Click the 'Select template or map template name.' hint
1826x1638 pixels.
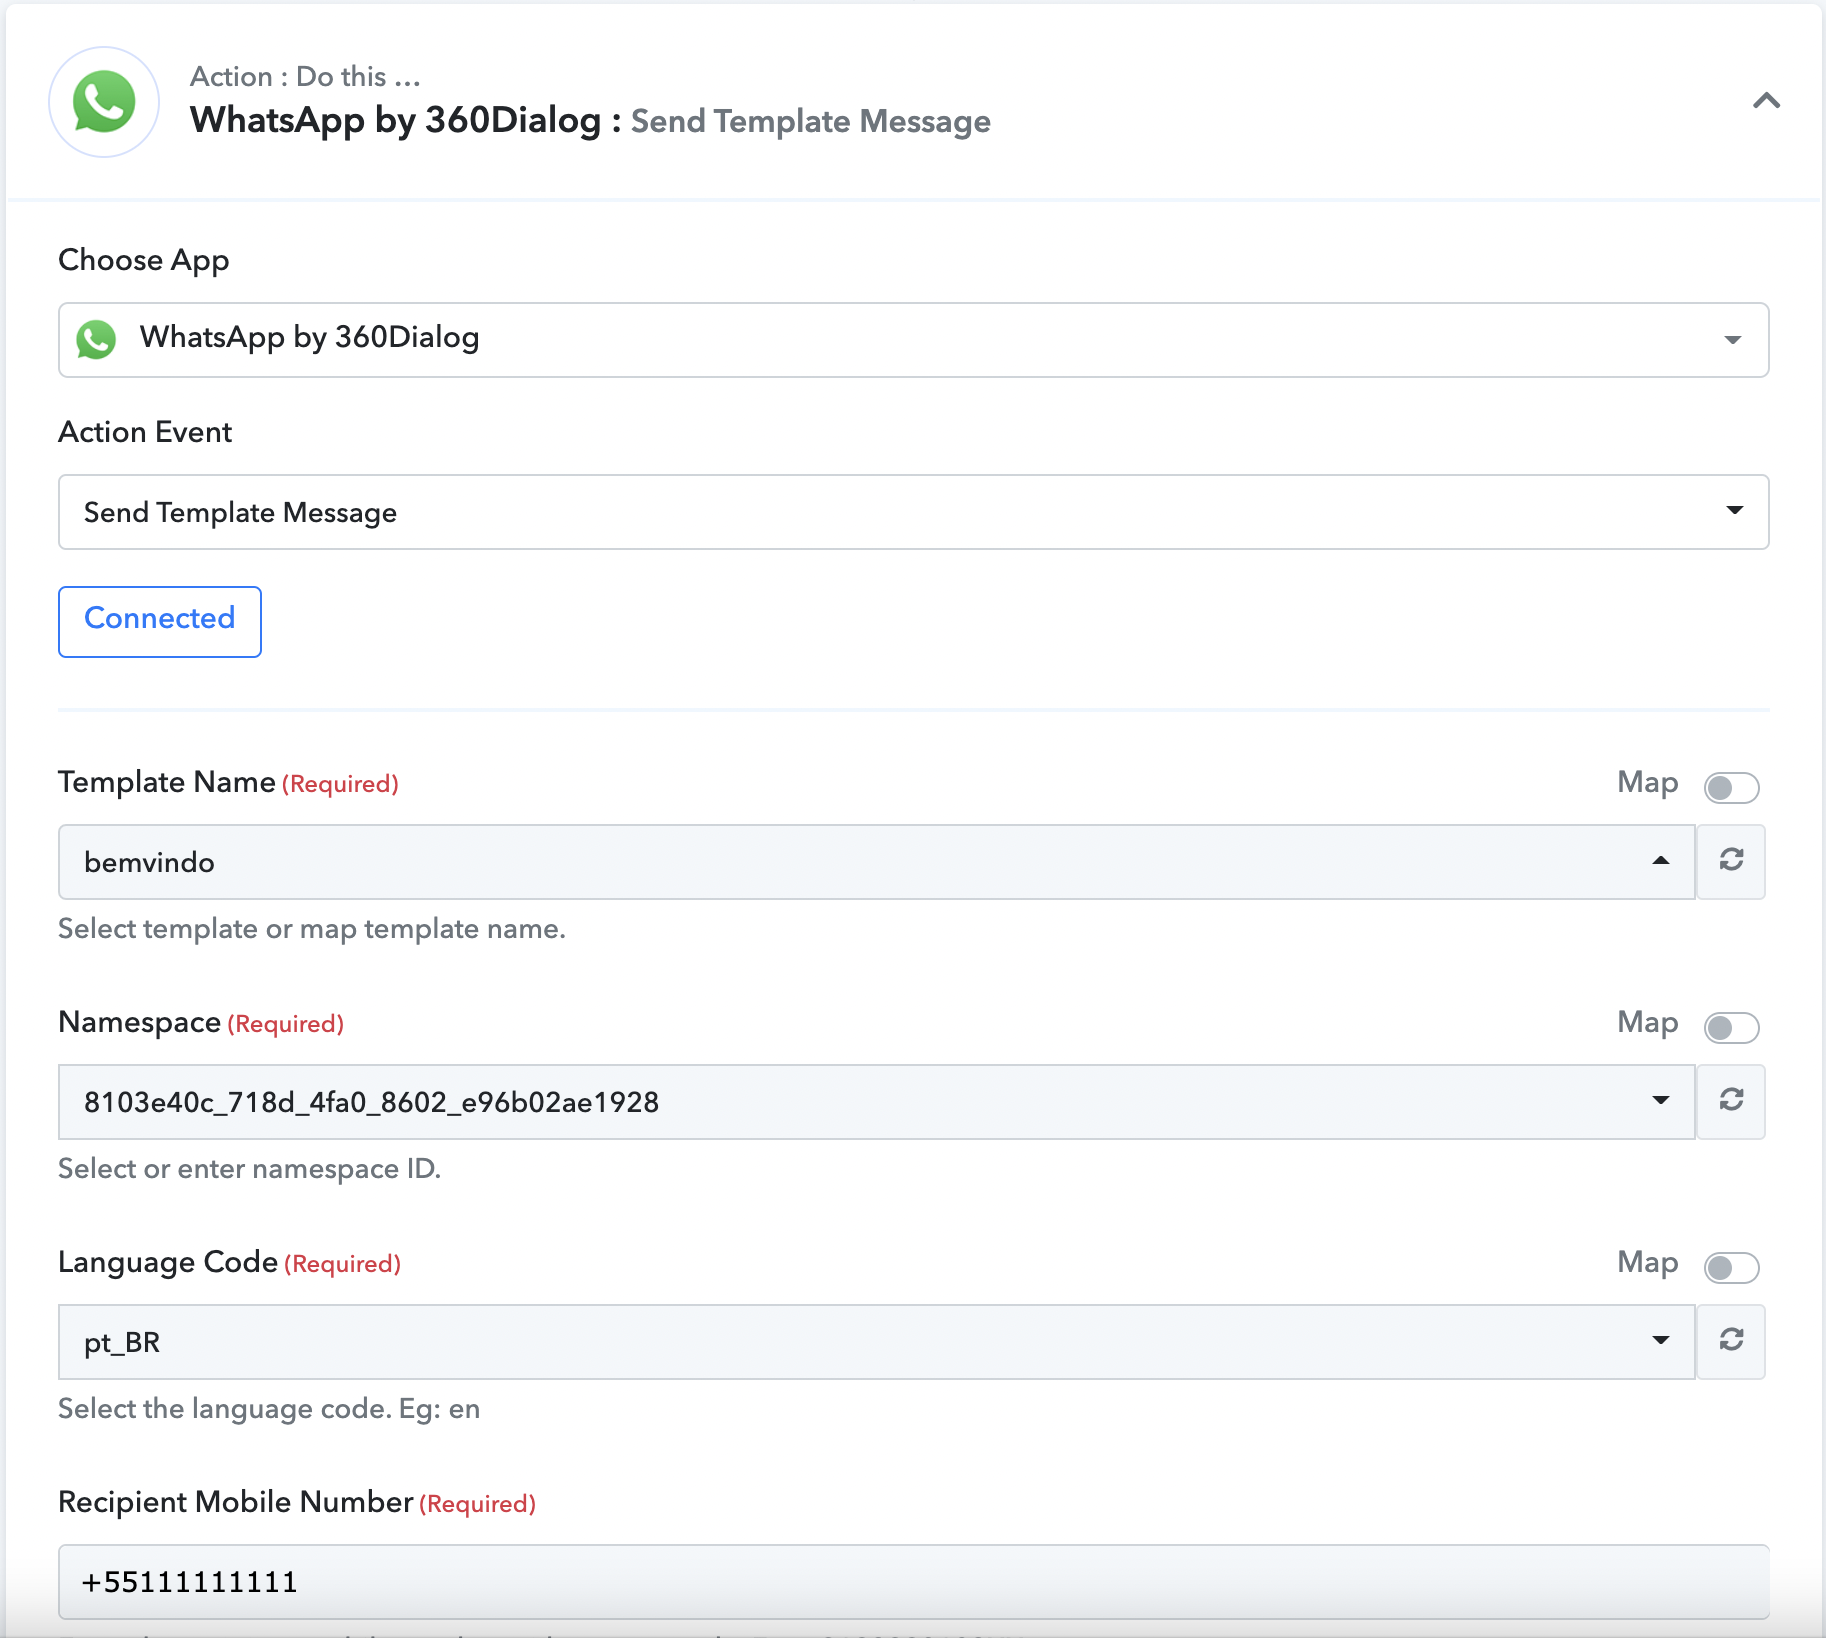point(312,929)
